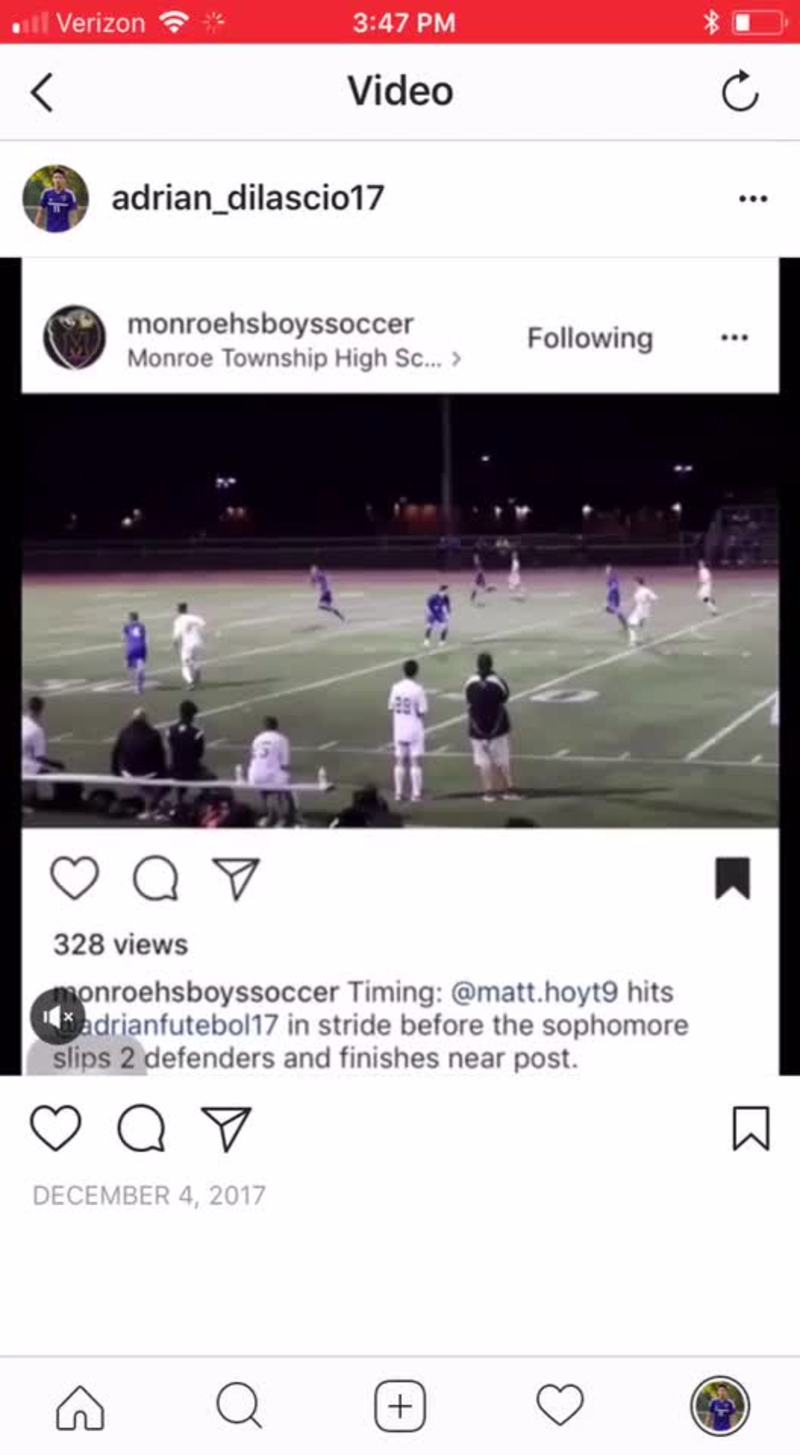Open Activity heart in bottom navigation
Screen dimensions: 800x1455
(x=560, y=1406)
